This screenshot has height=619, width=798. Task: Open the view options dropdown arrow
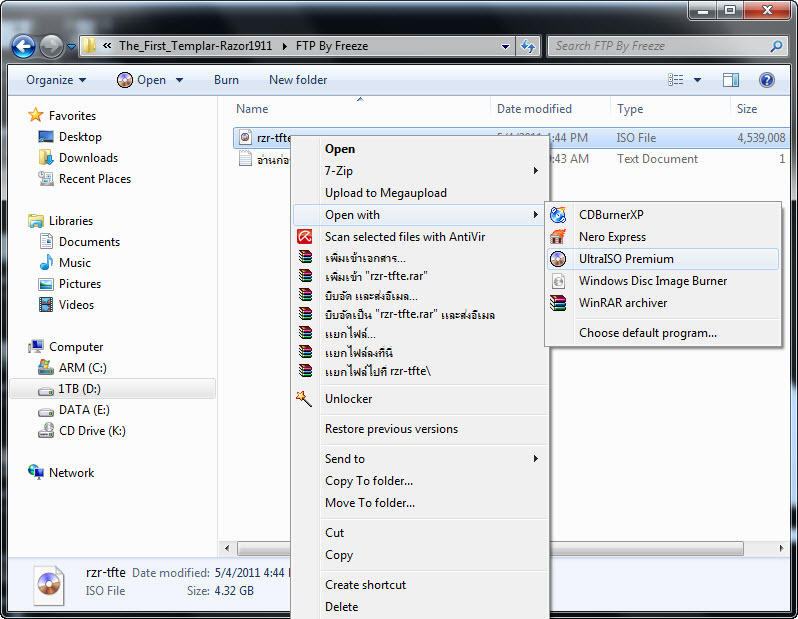(697, 80)
